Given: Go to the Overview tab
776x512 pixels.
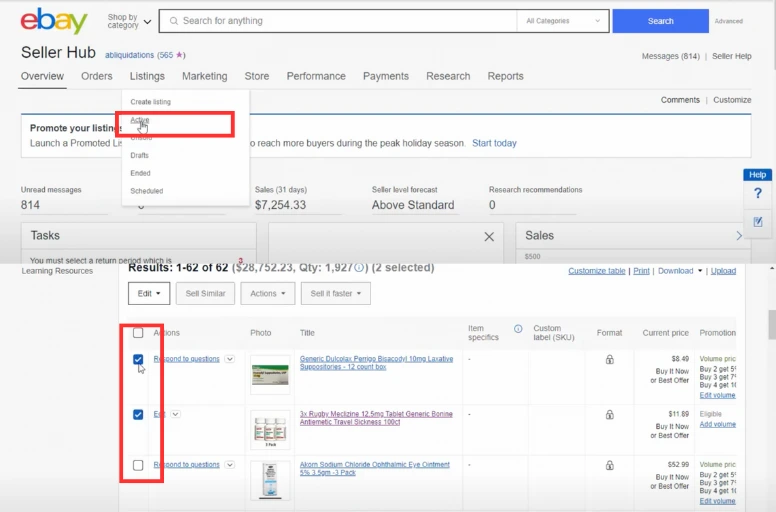Looking at the screenshot, I should coord(42,76).
